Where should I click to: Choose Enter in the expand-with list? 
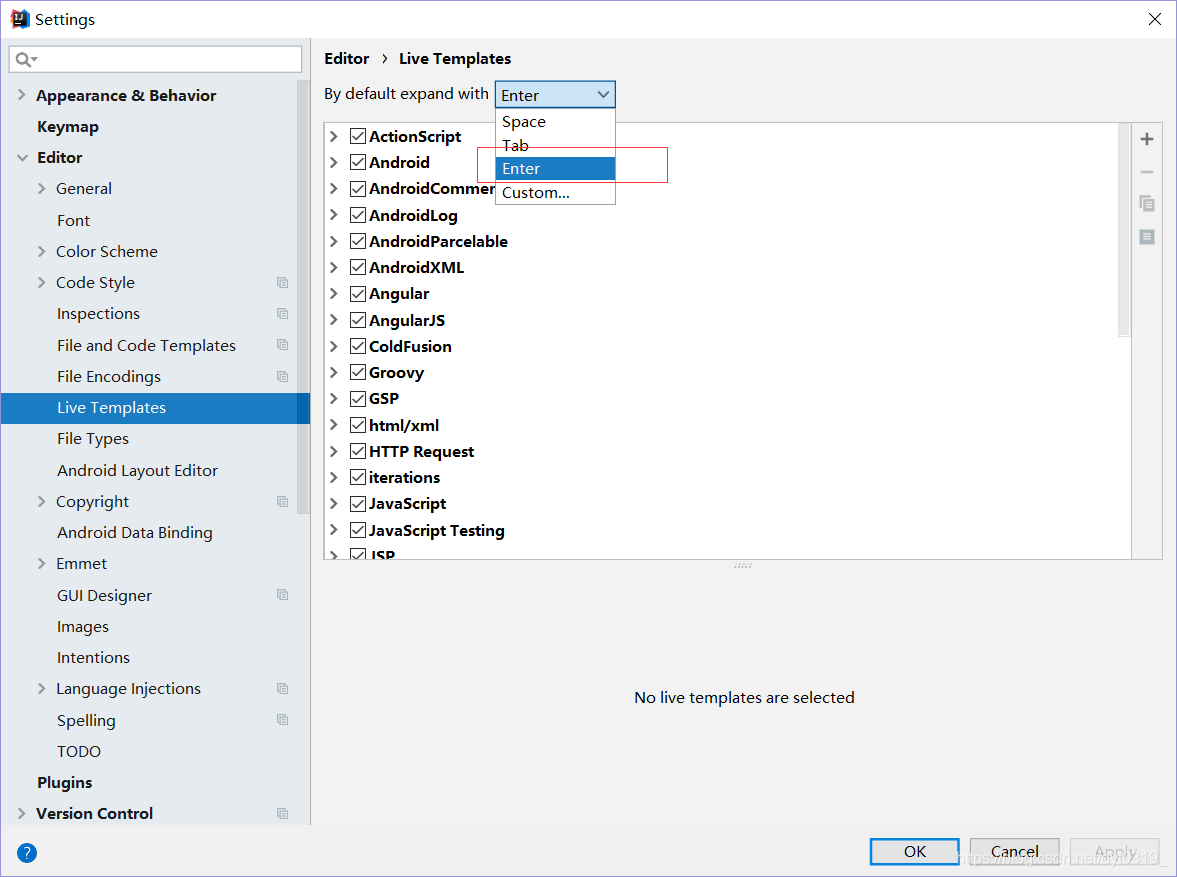pyautogui.click(x=555, y=169)
